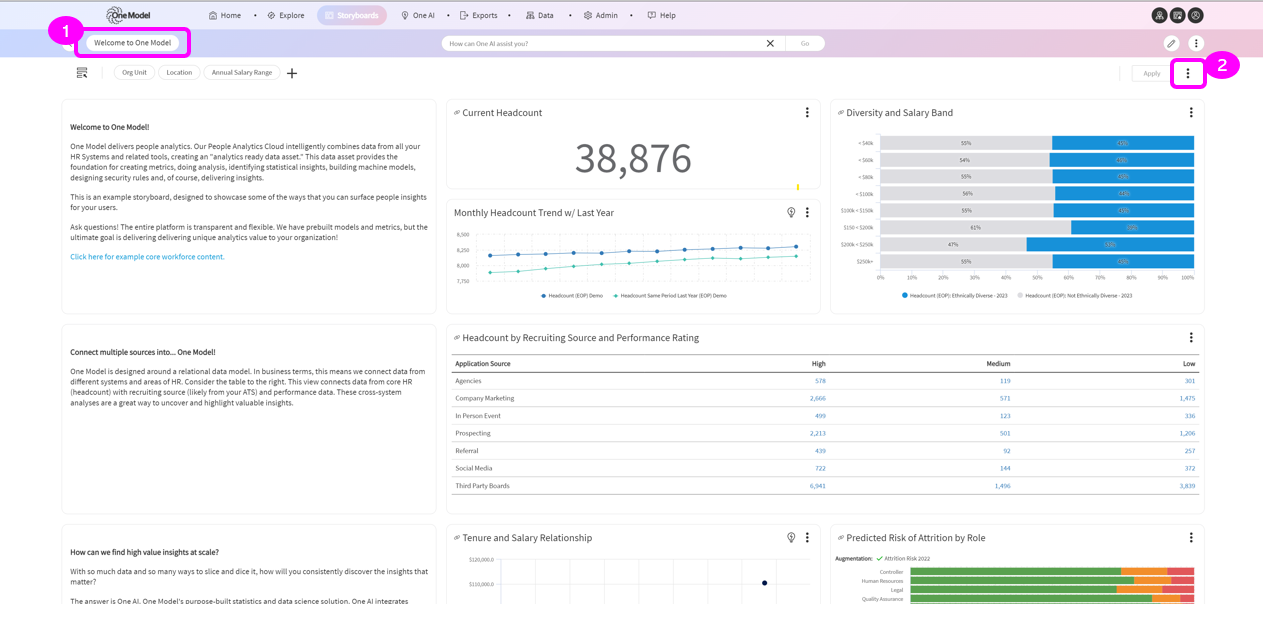This screenshot has height=622, width=1263.
Task: Click lightbulb insights icon on Monthly Headcount Trend
Action: coord(791,213)
